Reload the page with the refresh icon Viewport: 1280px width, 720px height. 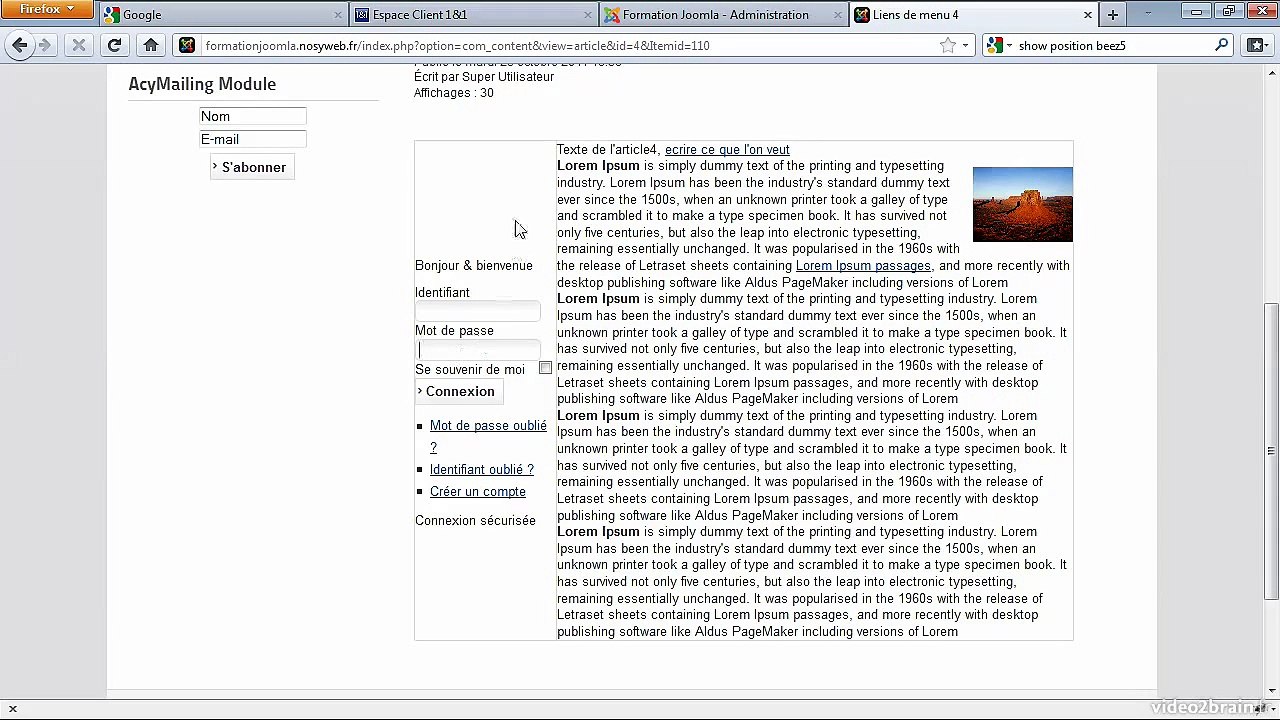click(114, 45)
